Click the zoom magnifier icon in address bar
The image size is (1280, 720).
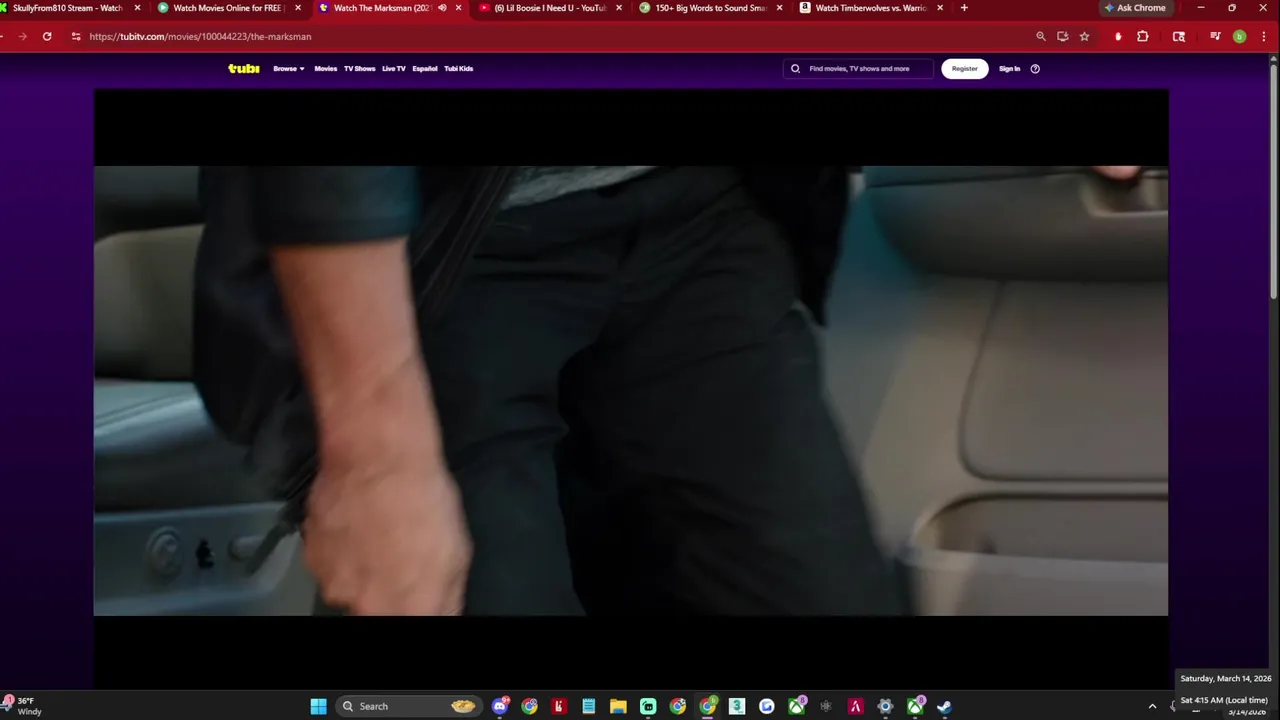tap(1041, 36)
